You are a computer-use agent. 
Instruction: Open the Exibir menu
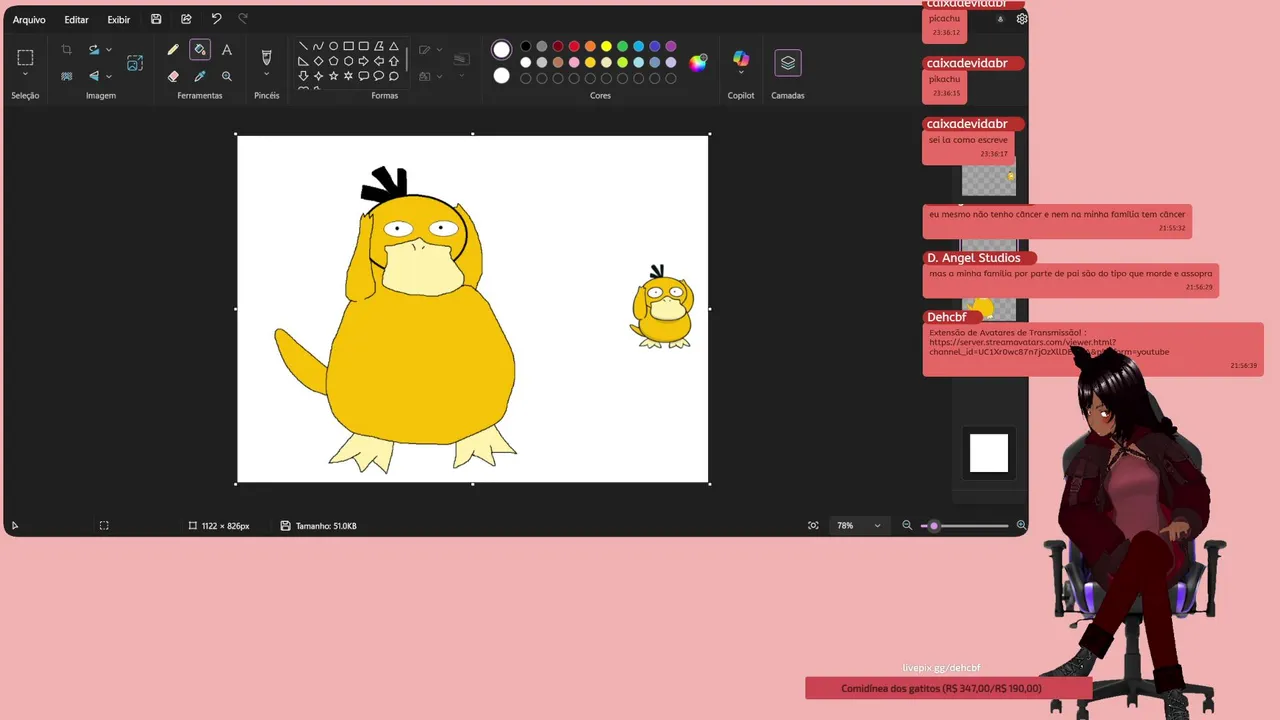click(119, 20)
